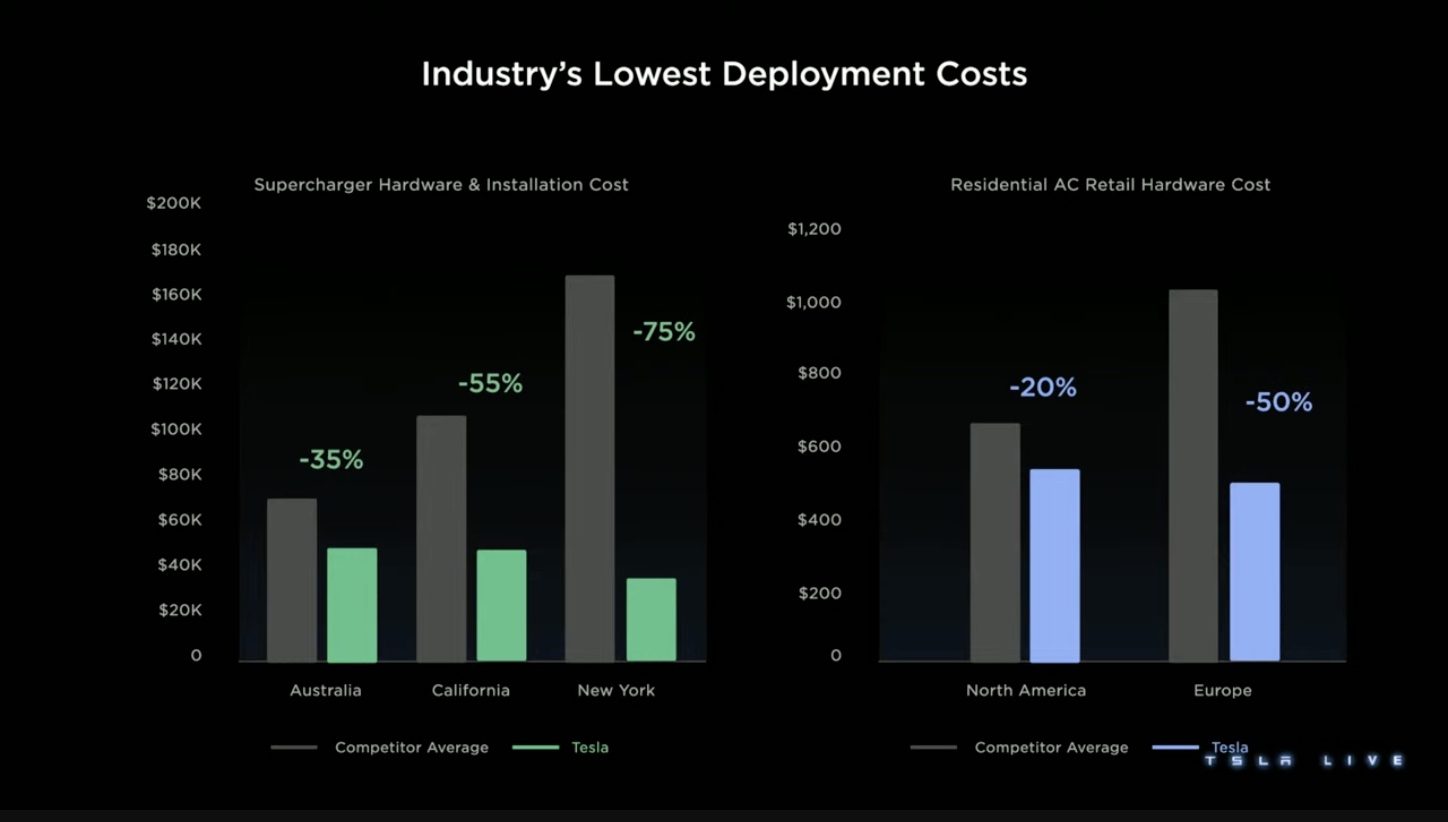
Task: Click the $20K axis label
Action: 180,610
